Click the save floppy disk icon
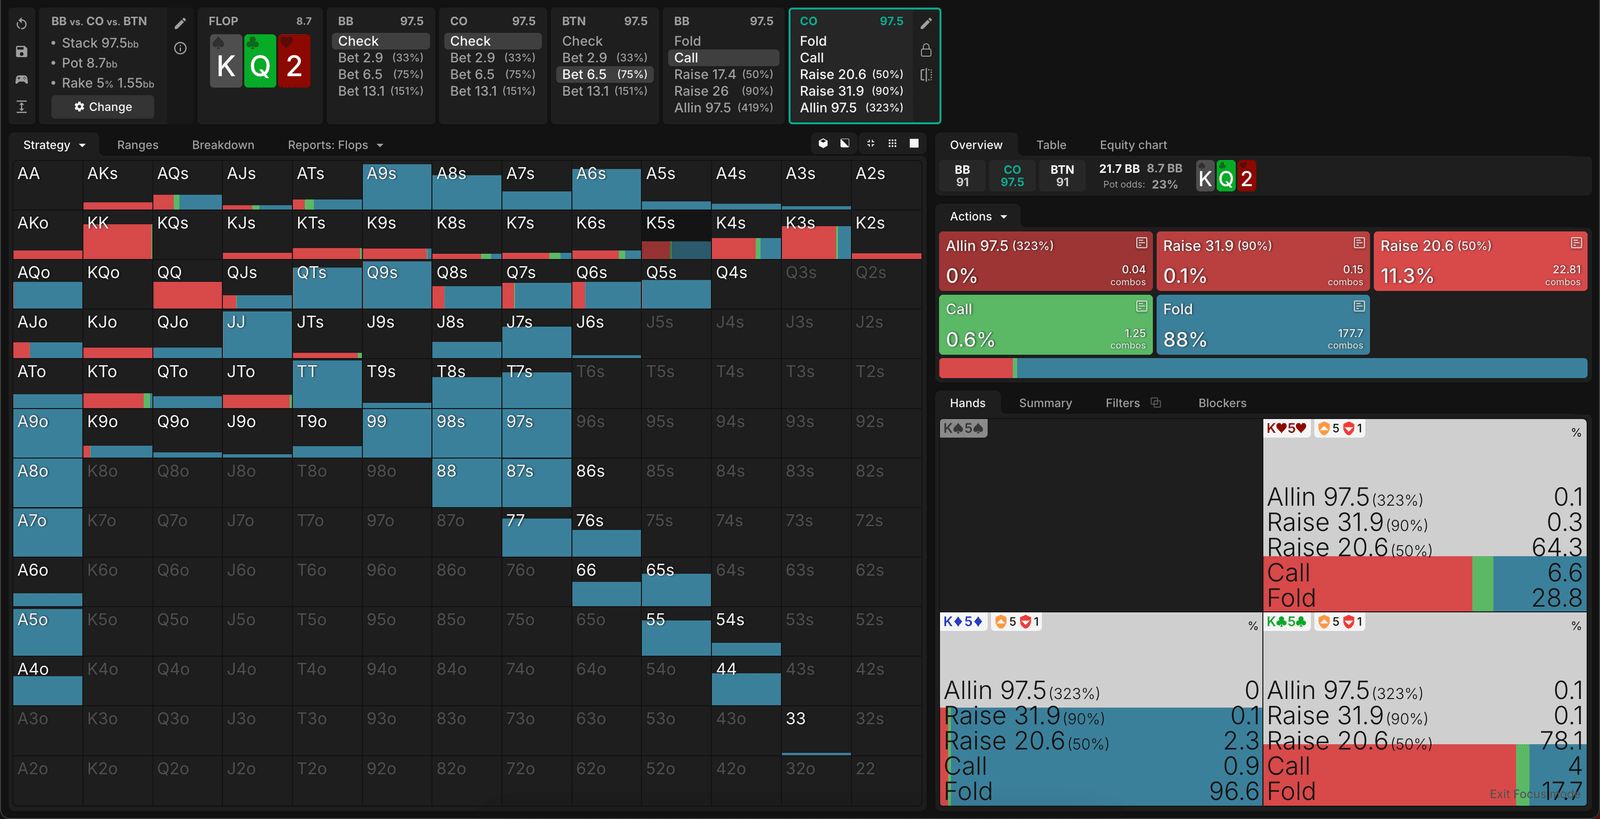 pyautogui.click(x=21, y=51)
